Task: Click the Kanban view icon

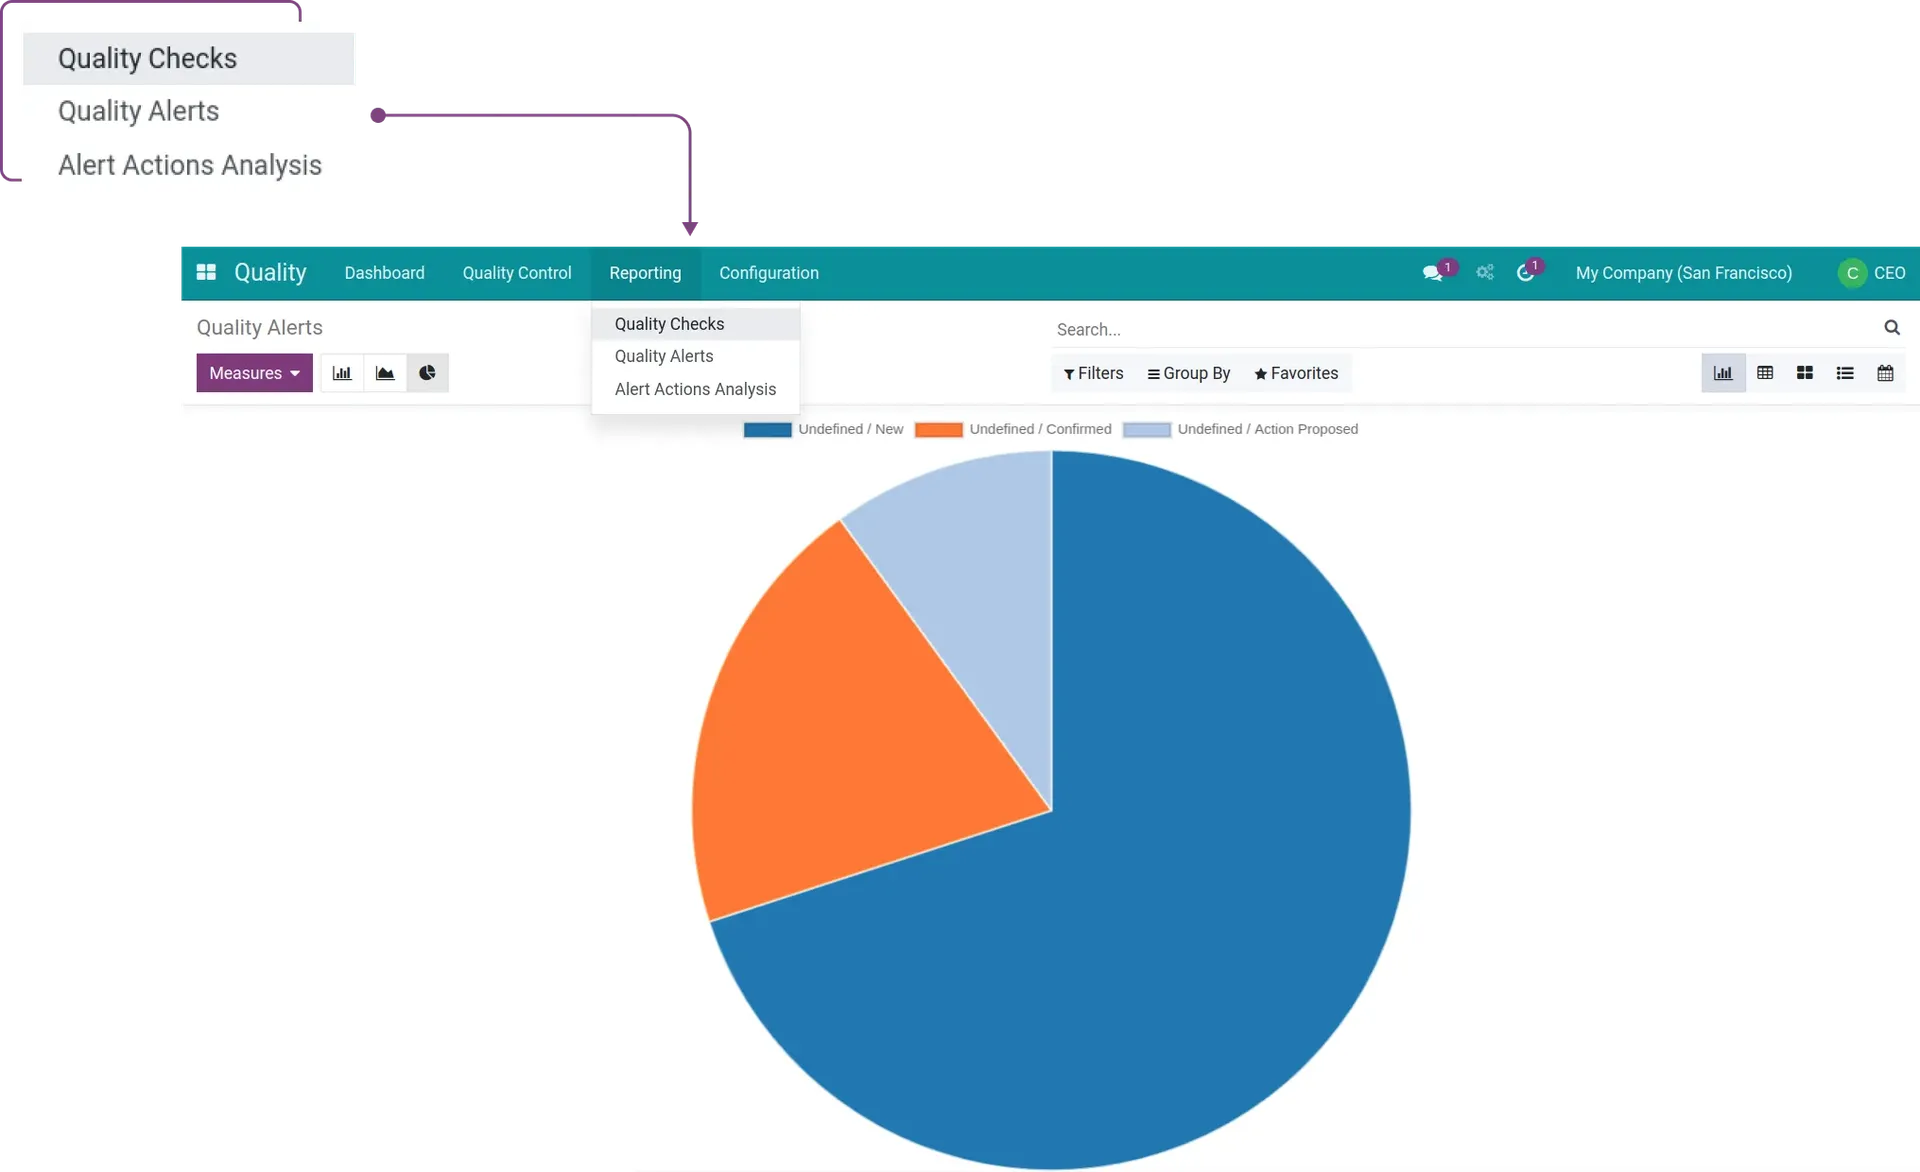Action: [1805, 373]
